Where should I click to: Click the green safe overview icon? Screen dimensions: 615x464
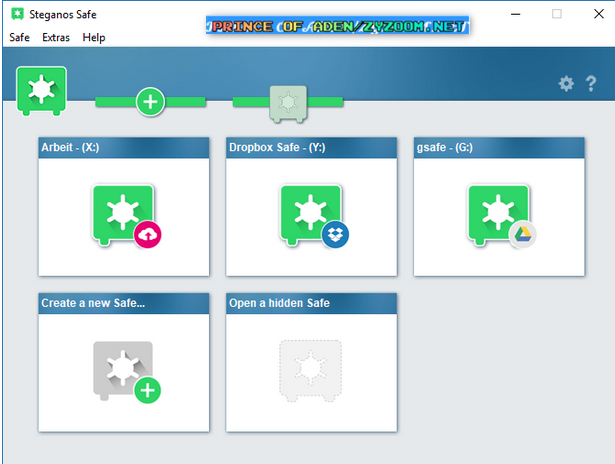point(41,91)
